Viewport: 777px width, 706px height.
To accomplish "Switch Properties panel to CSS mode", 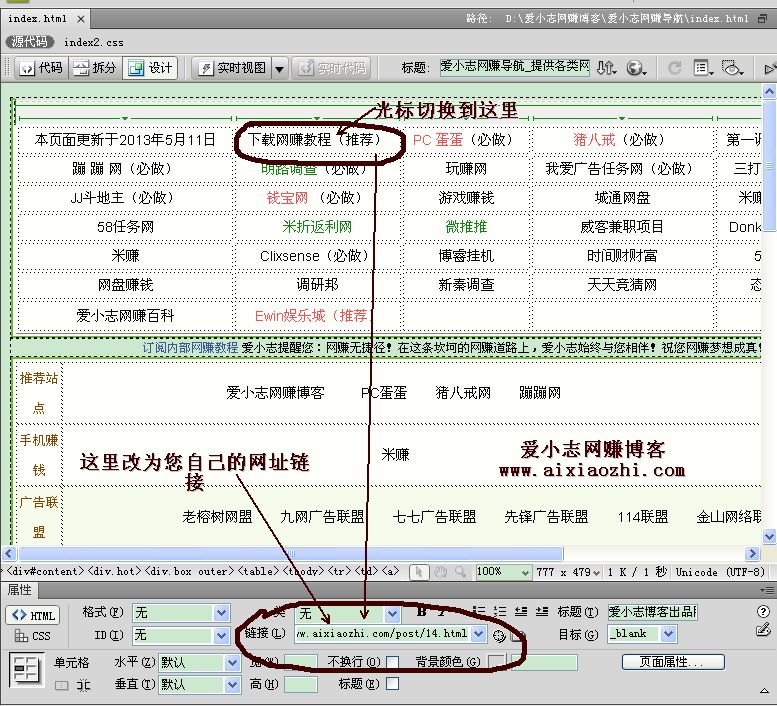I will [x=33, y=636].
